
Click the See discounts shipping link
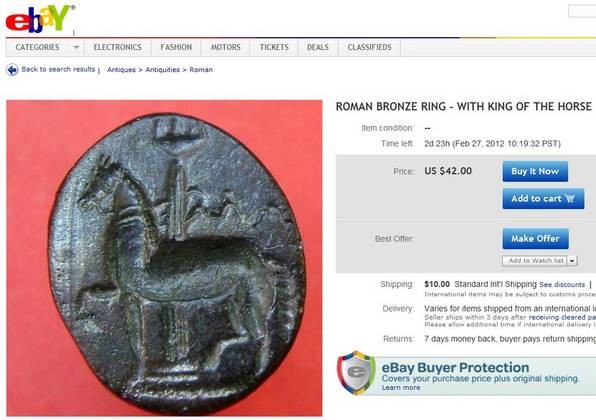(562, 285)
